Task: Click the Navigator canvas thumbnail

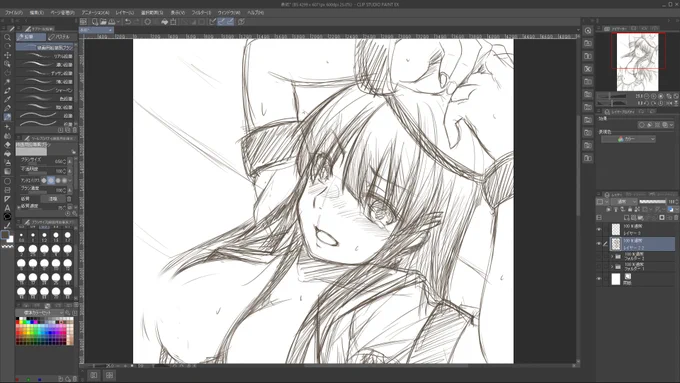Action: [x=638, y=62]
